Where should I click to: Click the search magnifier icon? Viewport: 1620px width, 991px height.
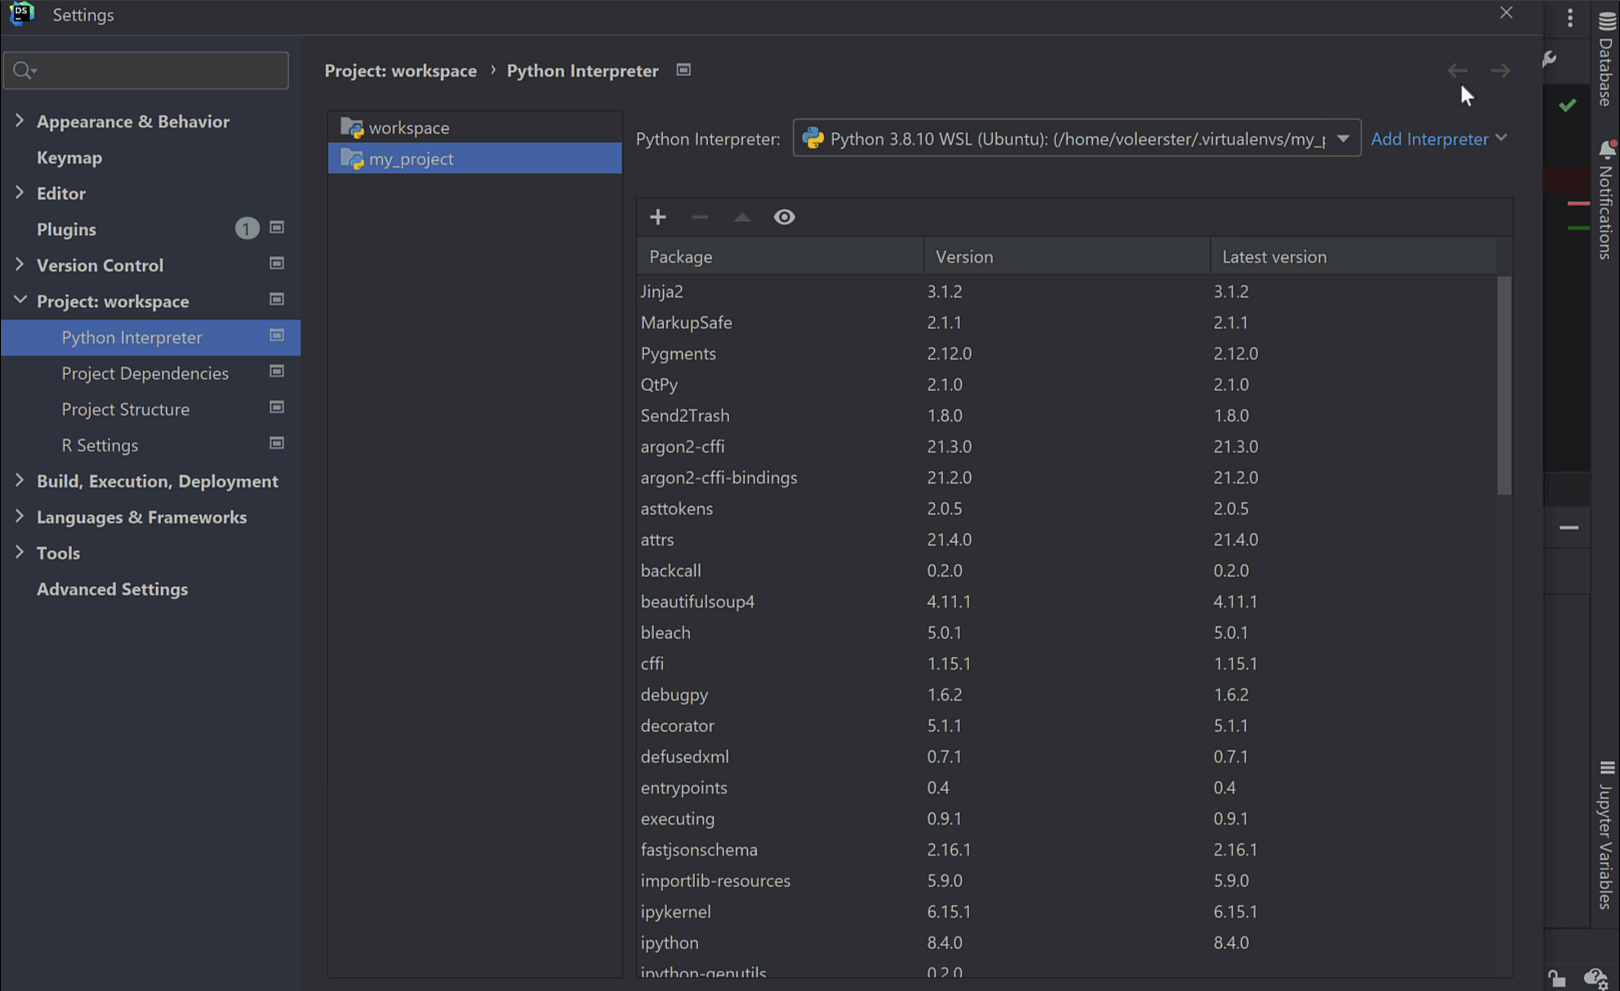pos(23,70)
